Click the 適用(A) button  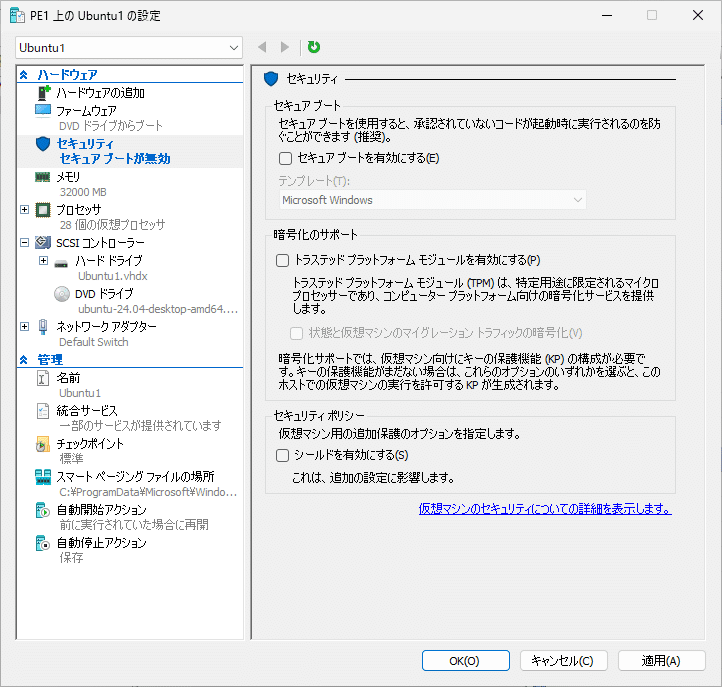tap(661, 661)
